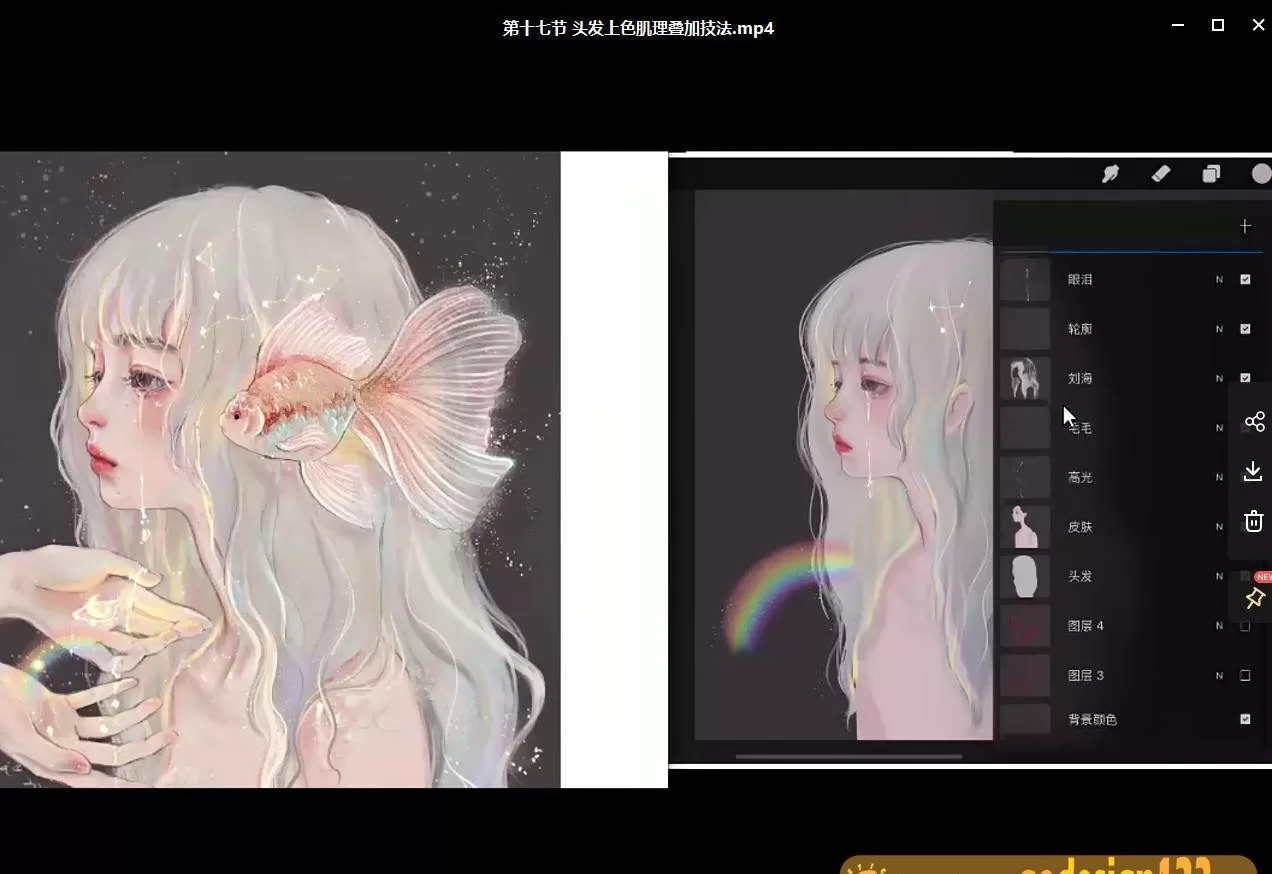1272x874 pixels.
Task: Click the pin icon below the NEW badge
Action: 1255,598
